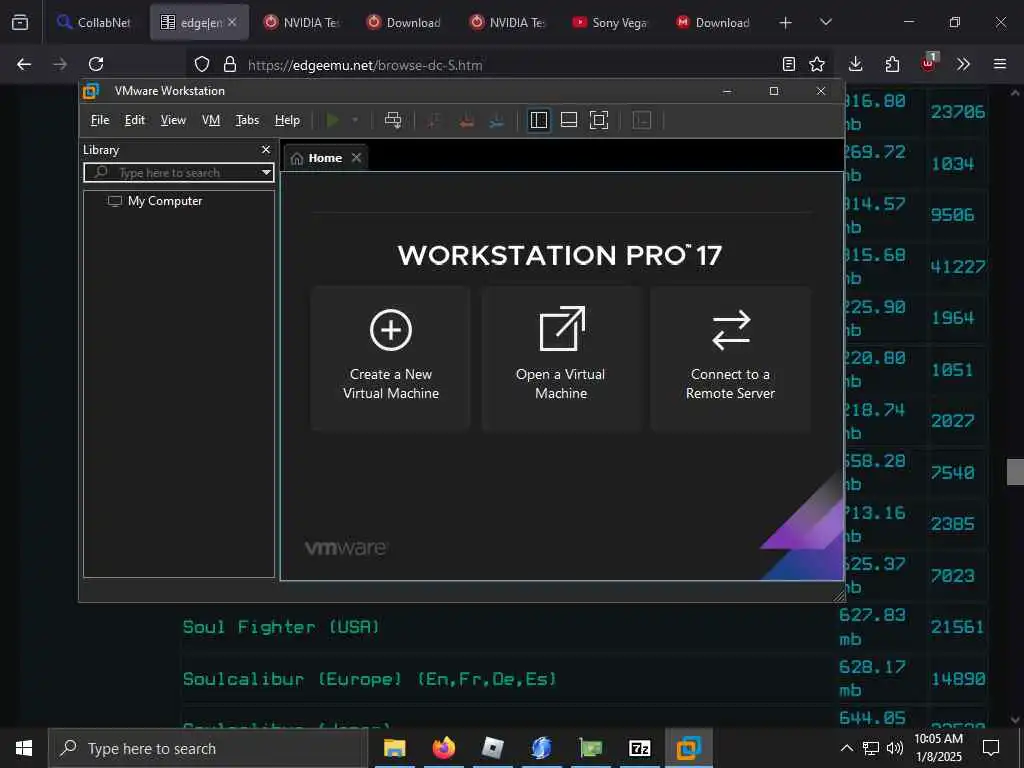Open the notification center icon

coord(991,748)
